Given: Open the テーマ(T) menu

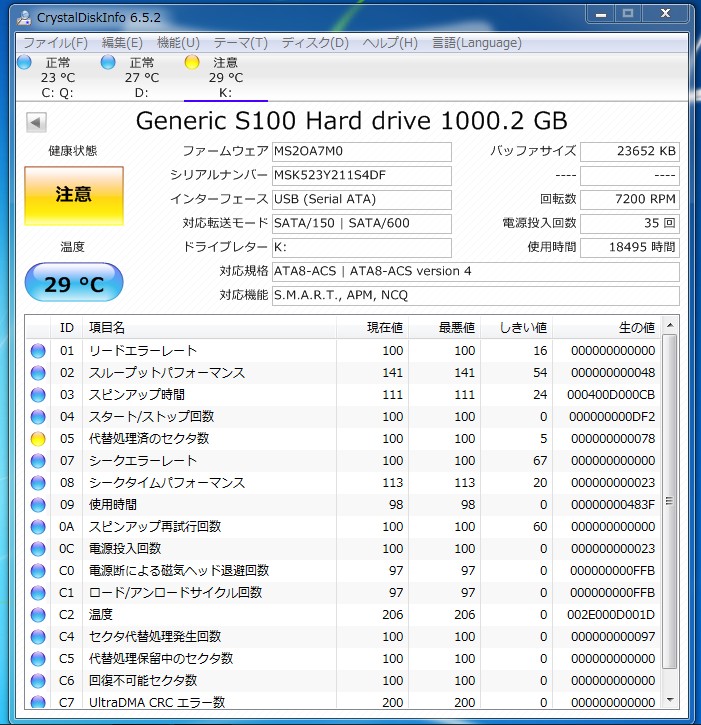Looking at the screenshot, I should click(240, 43).
